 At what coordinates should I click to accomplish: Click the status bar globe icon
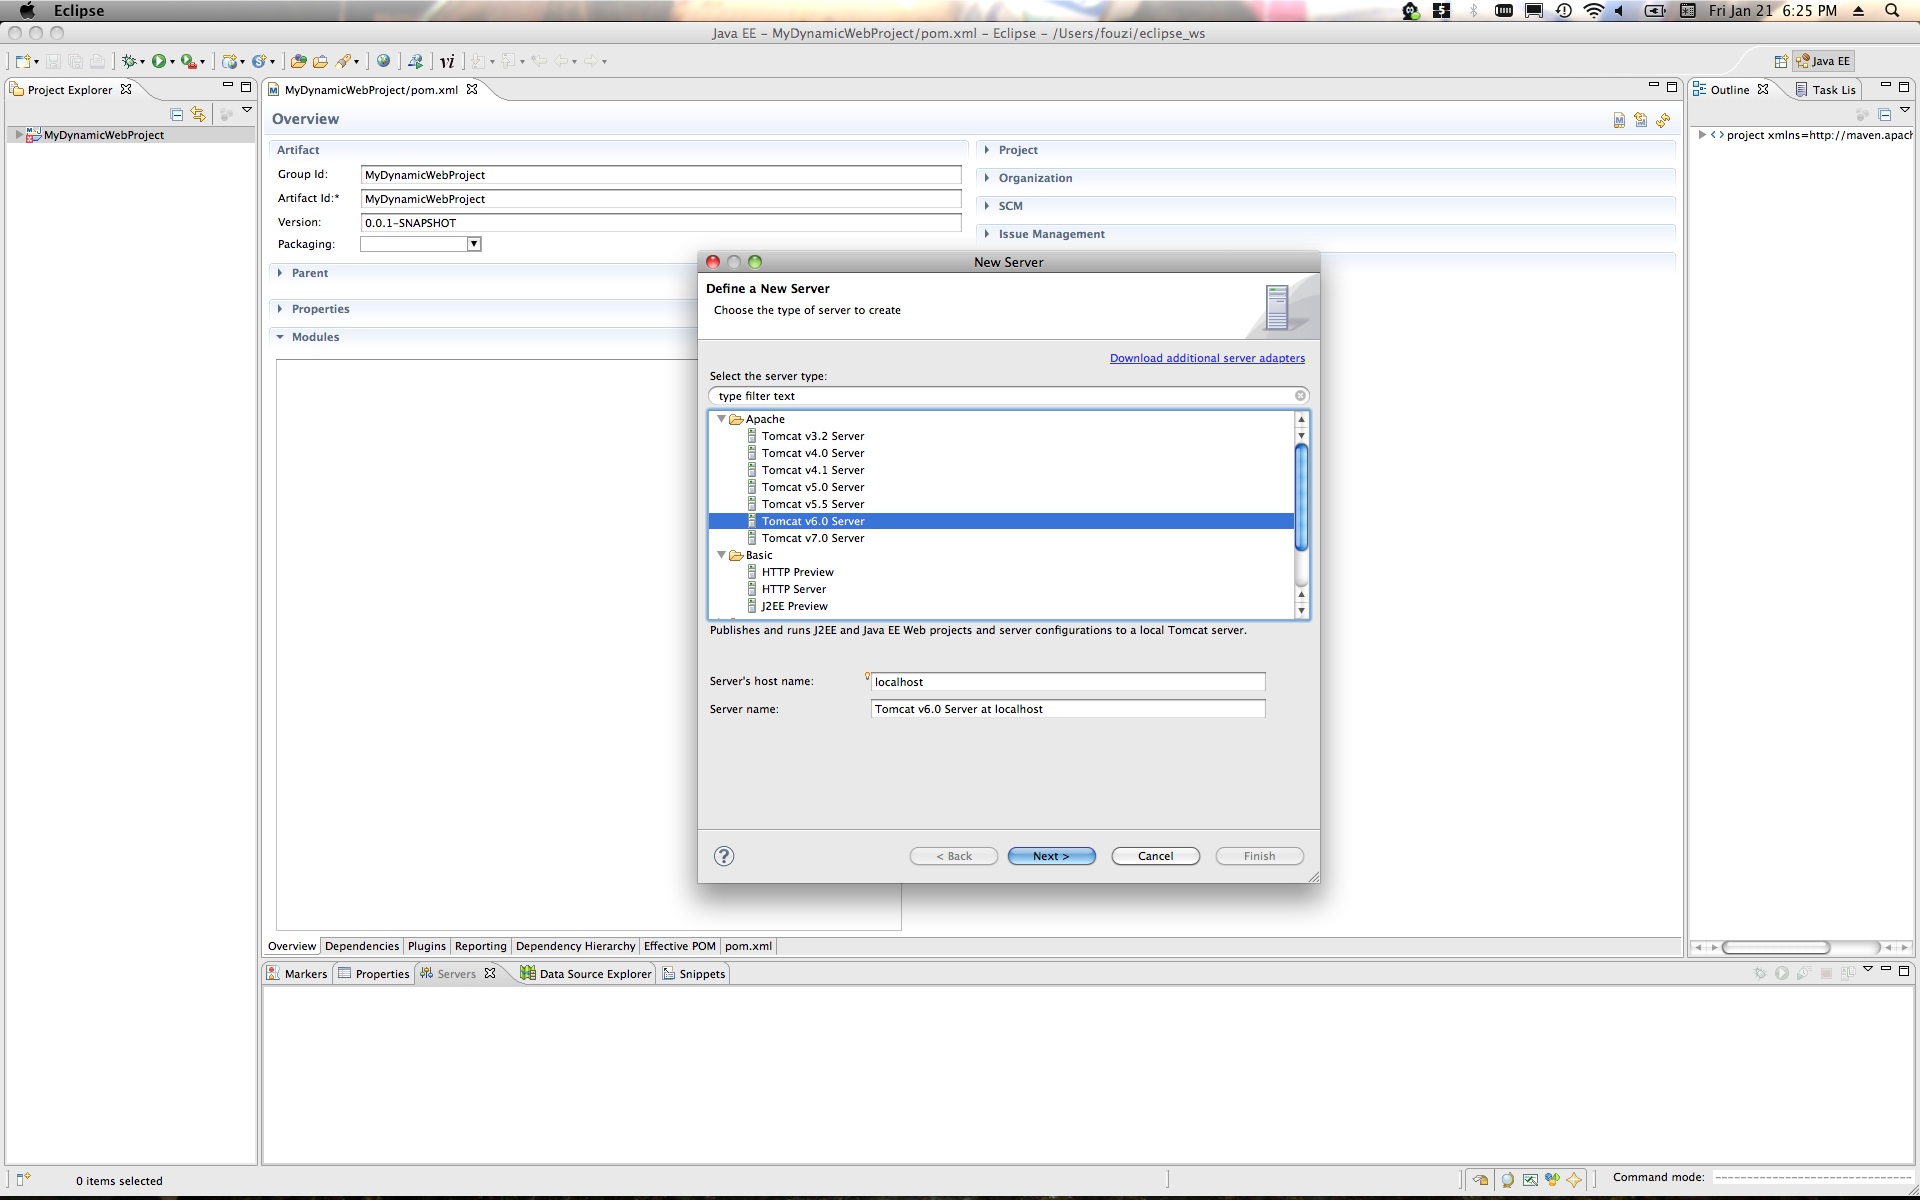pos(1507,1180)
